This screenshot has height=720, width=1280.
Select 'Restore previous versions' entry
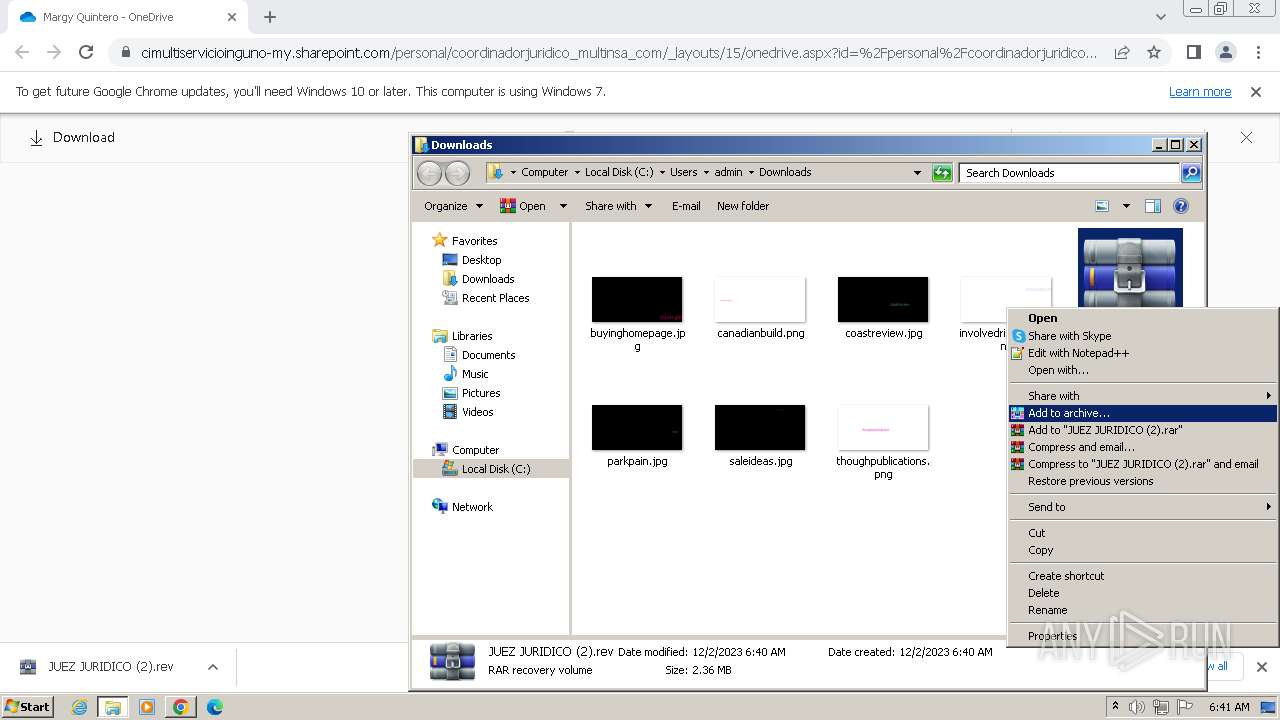pos(1142,481)
